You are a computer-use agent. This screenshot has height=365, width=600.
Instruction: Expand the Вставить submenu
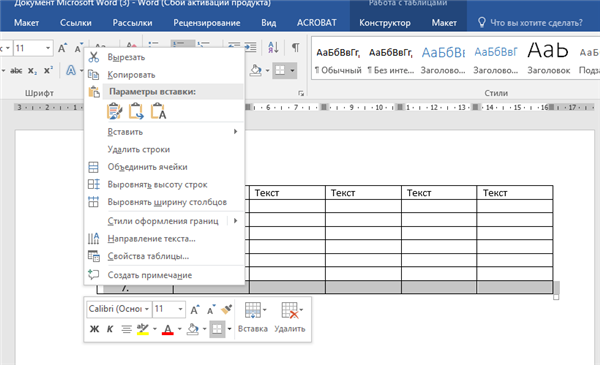tap(165, 132)
